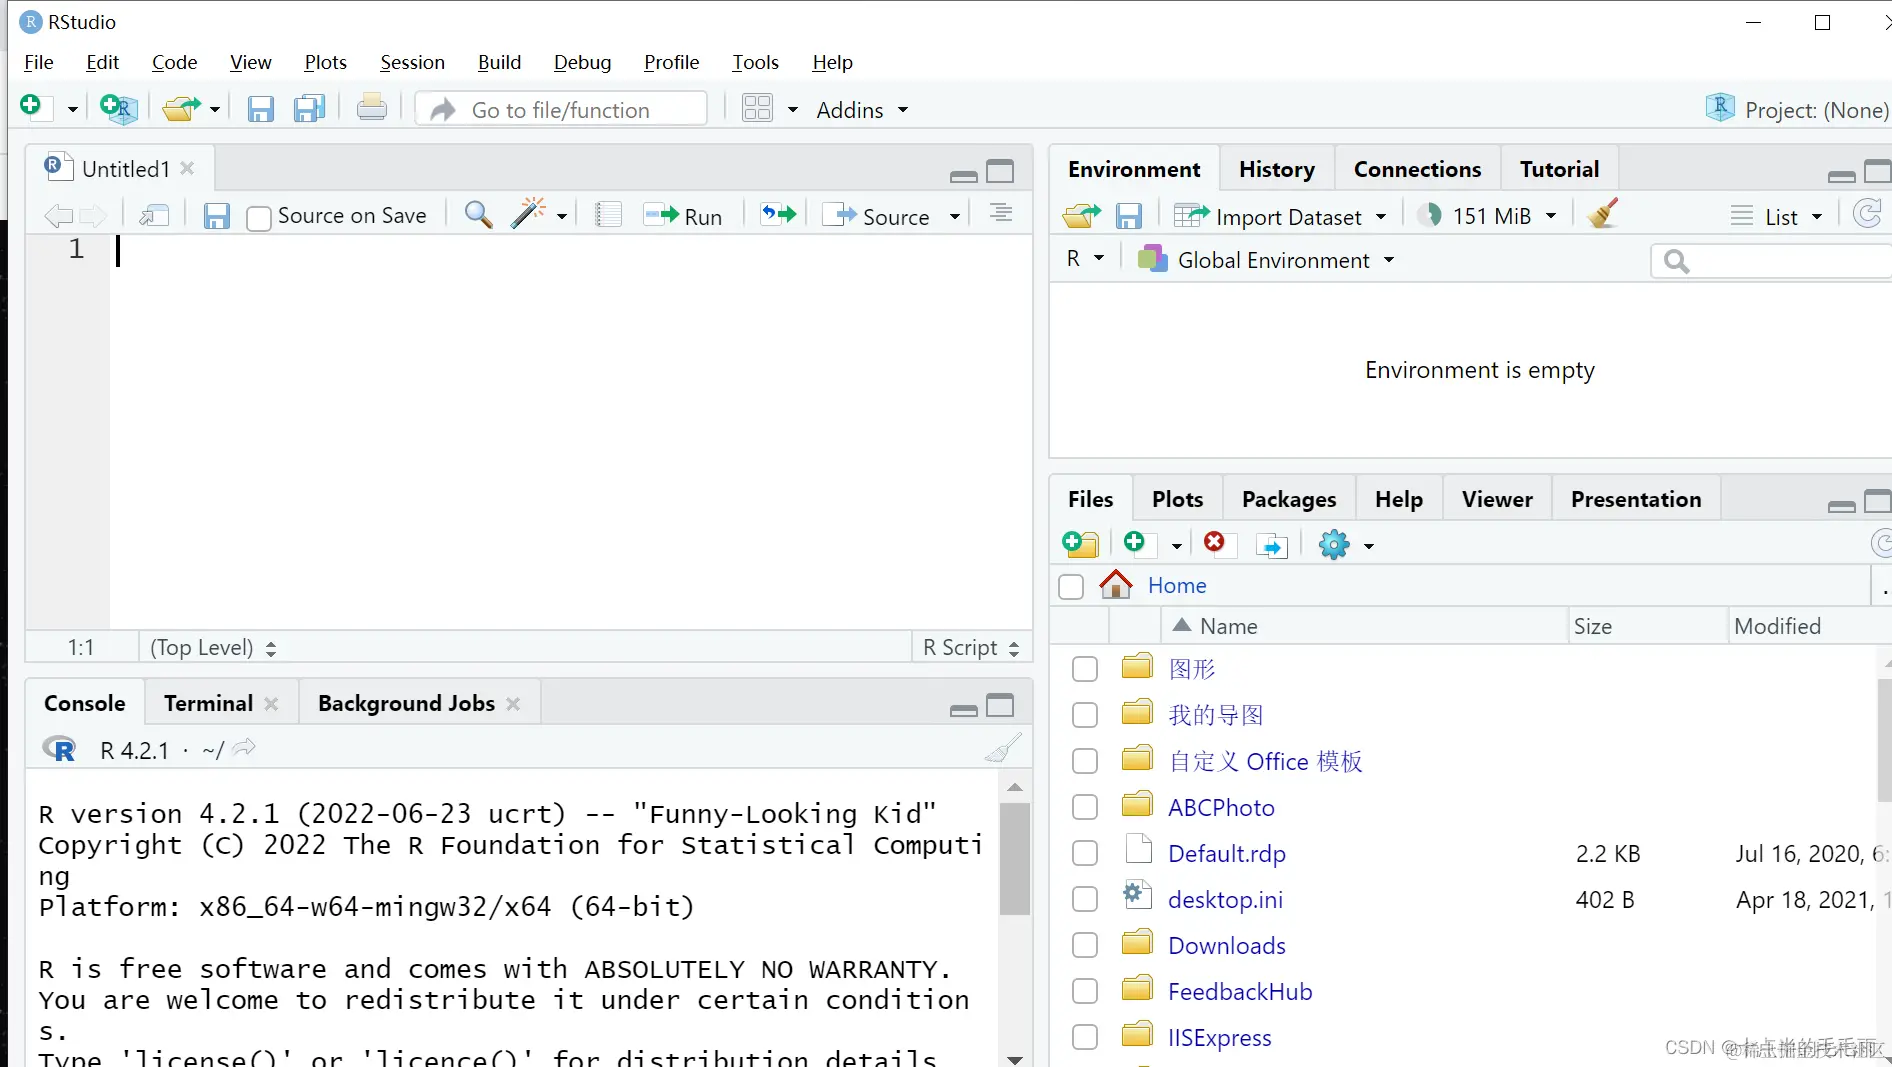
Task: Click the Find/Replace magnifier icon
Action: (478, 215)
